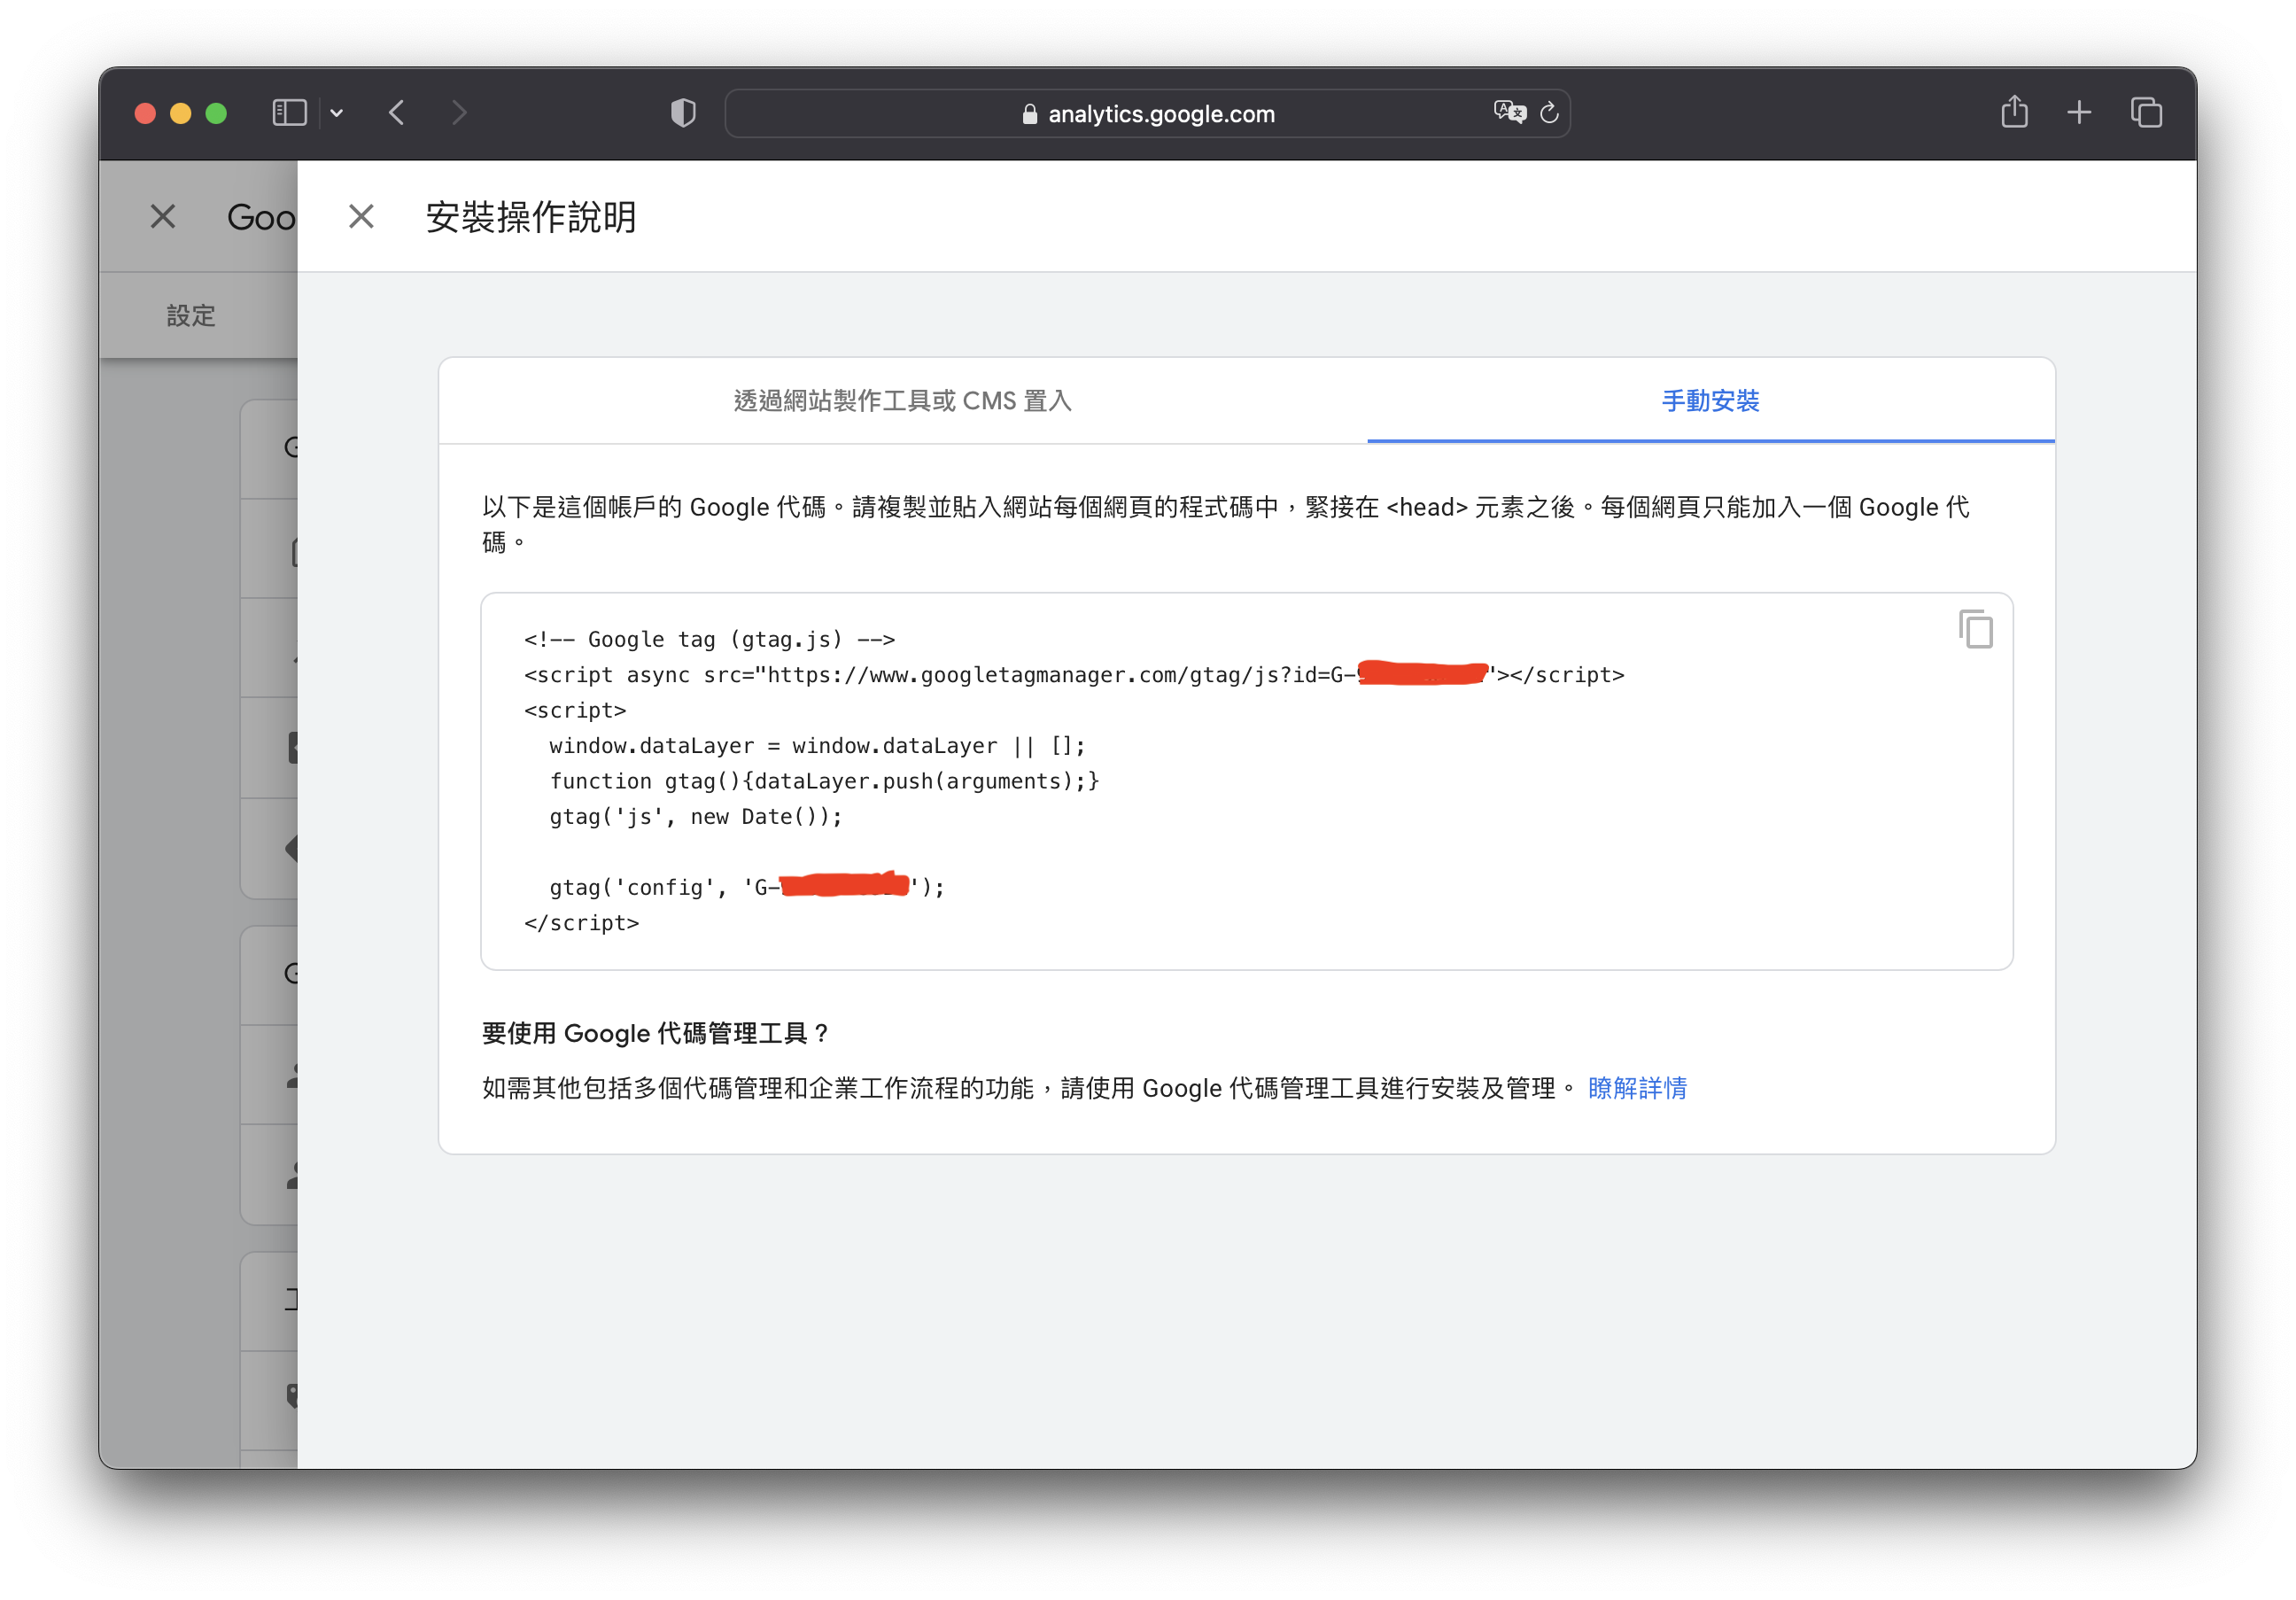Click the 安裝操作說明 title
Viewport: 2296px width, 1600px height.
click(531, 216)
